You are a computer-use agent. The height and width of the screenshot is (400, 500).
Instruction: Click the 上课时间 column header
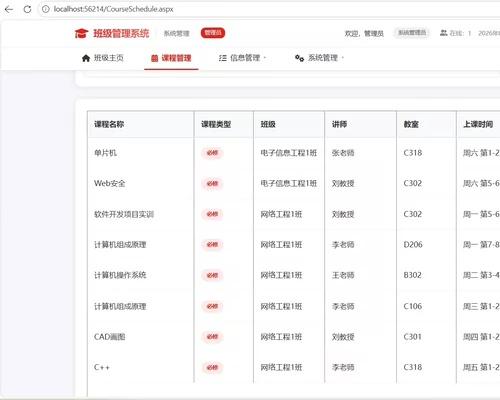[478, 124]
